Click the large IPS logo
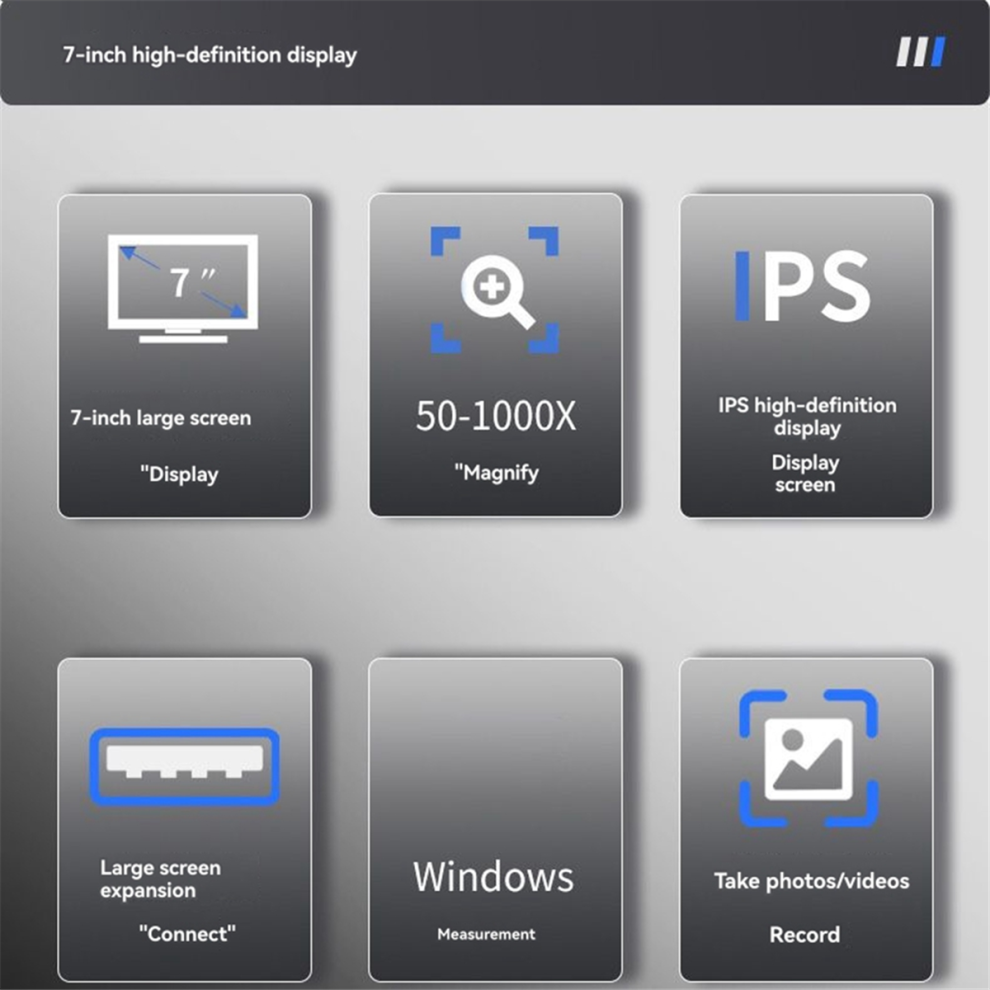 pos(803,285)
